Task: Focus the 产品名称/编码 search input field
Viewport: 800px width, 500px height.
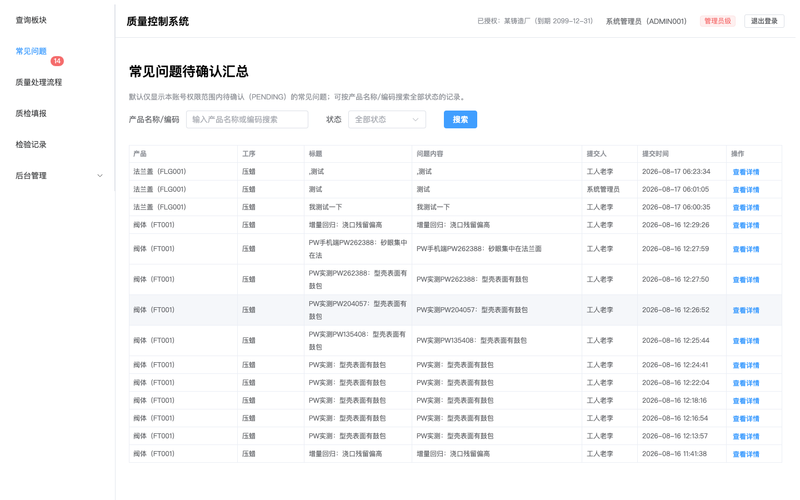Action: (x=247, y=119)
